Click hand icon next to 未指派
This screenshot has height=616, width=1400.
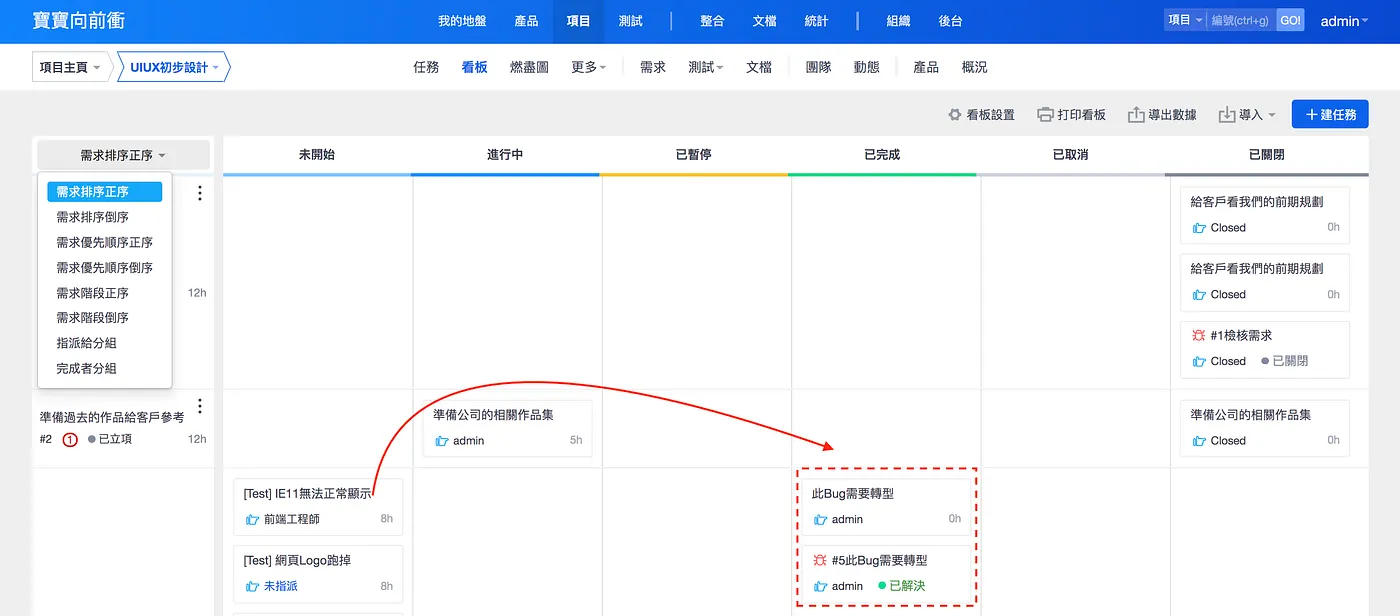coord(253,586)
